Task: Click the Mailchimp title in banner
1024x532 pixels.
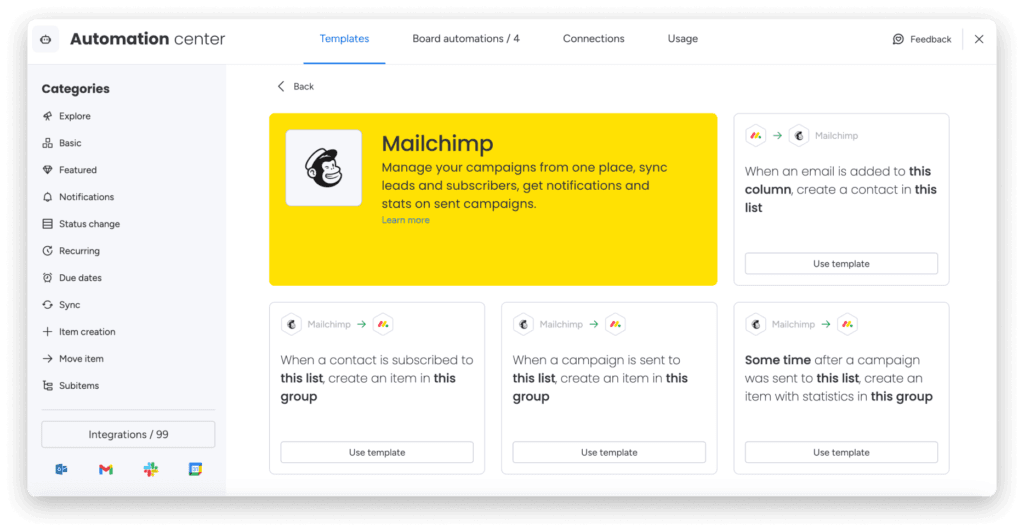Action: pyautogui.click(x=438, y=144)
